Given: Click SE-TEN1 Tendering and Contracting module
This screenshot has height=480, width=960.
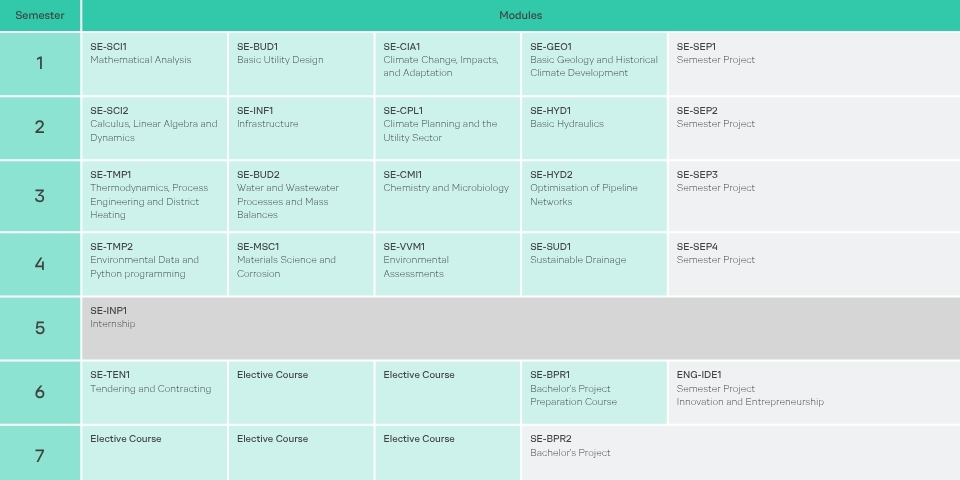Looking at the screenshot, I should (154, 393).
